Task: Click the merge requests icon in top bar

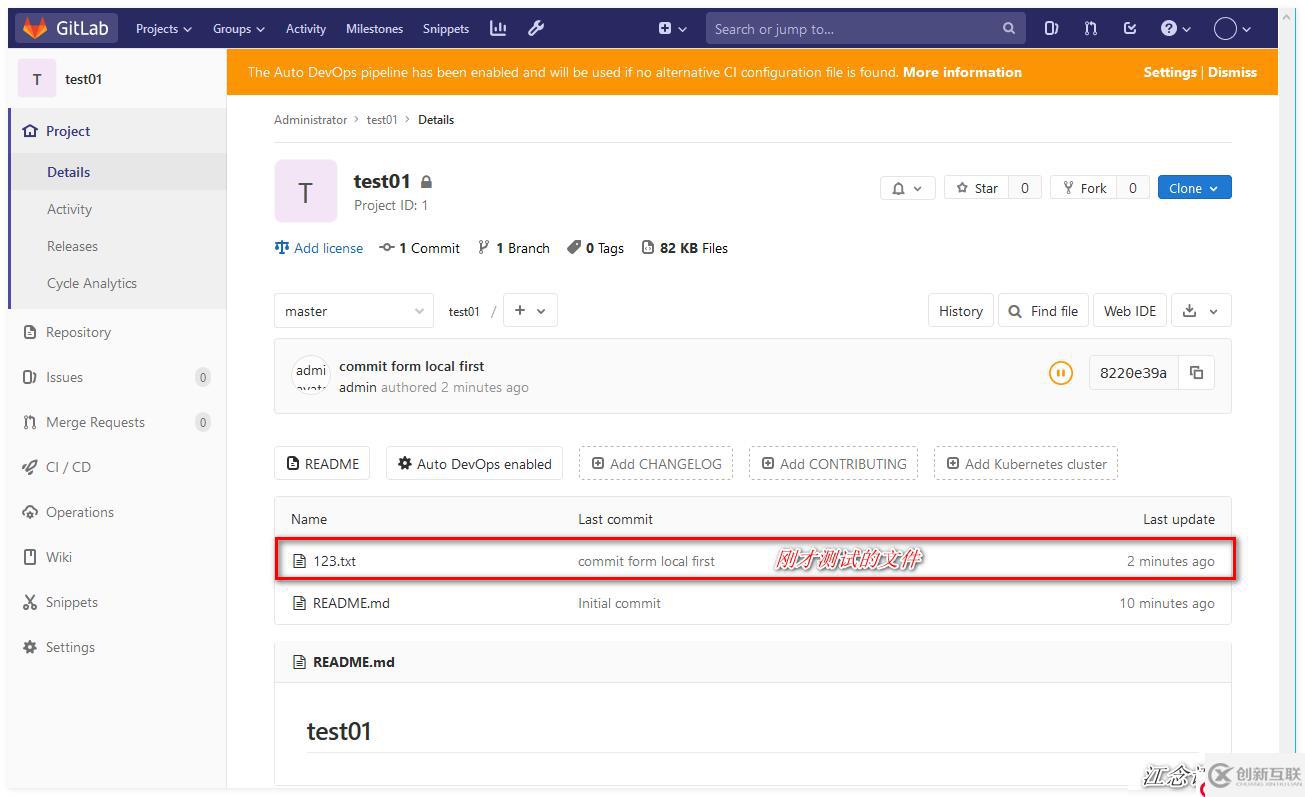Action: point(1090,28)
